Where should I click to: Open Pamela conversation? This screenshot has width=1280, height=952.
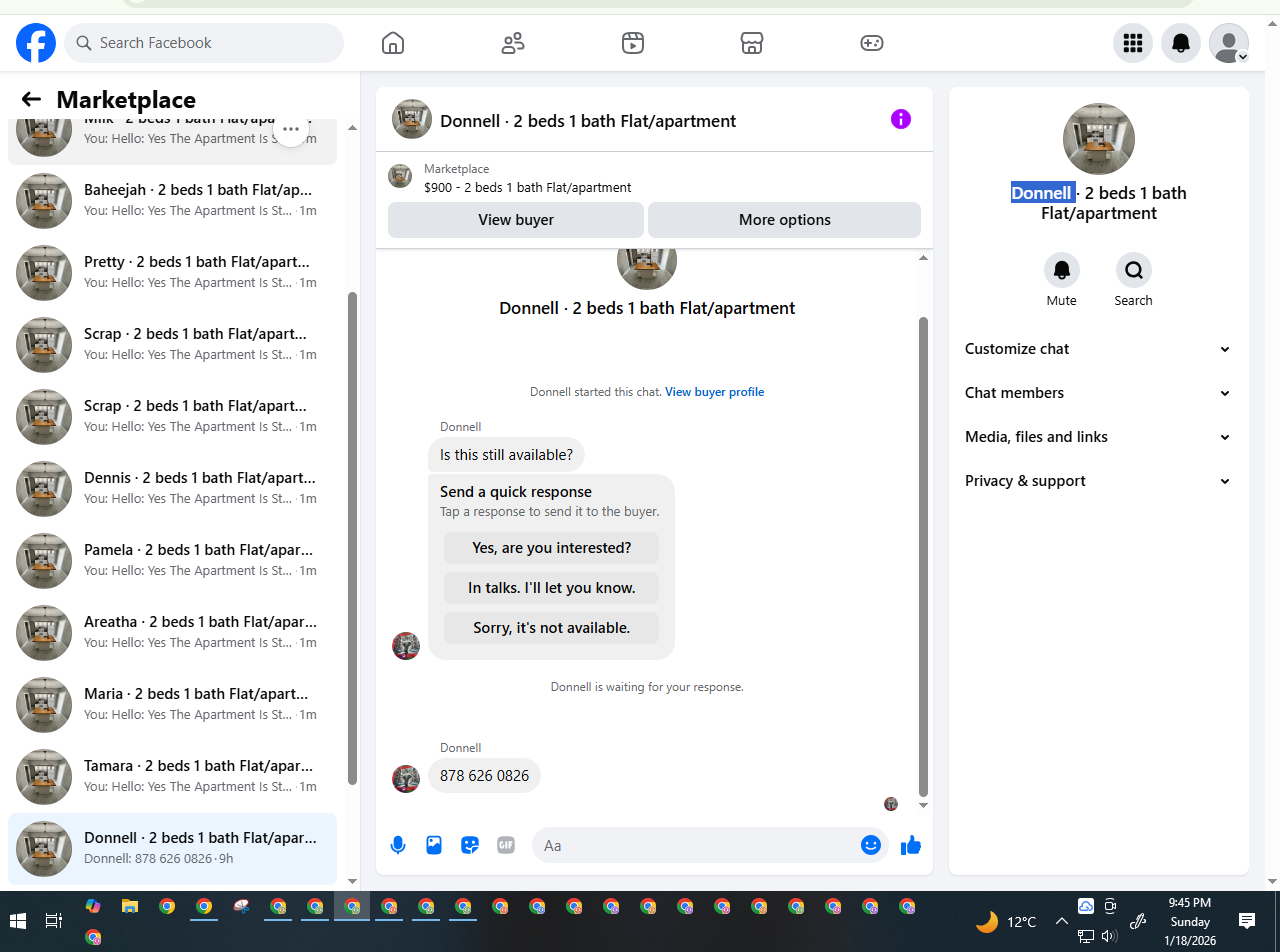(172, 561)
